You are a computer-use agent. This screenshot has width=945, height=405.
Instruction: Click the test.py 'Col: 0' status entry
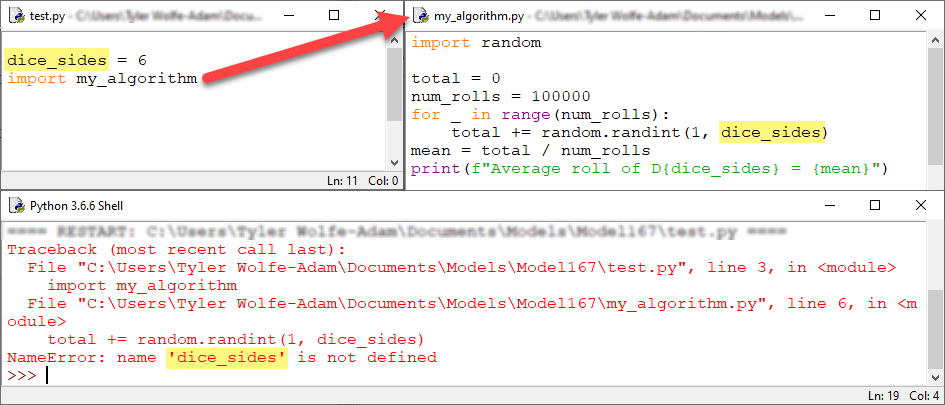pyautogui.click(x=382, y=180)
